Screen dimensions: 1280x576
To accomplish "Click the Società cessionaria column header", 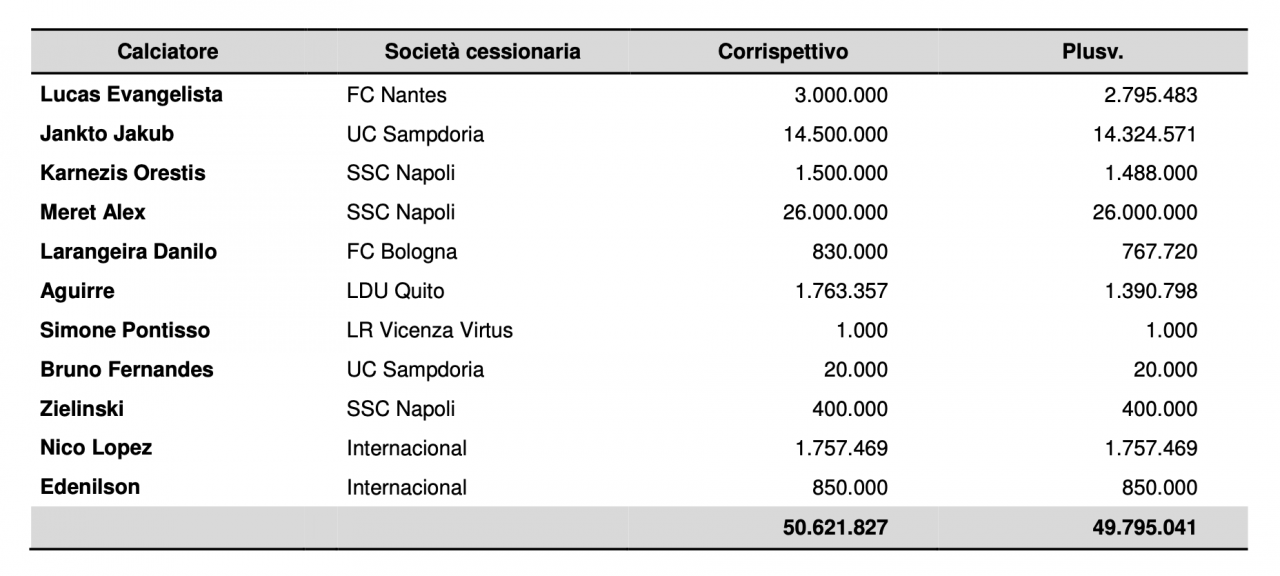I will pos(482,52).
